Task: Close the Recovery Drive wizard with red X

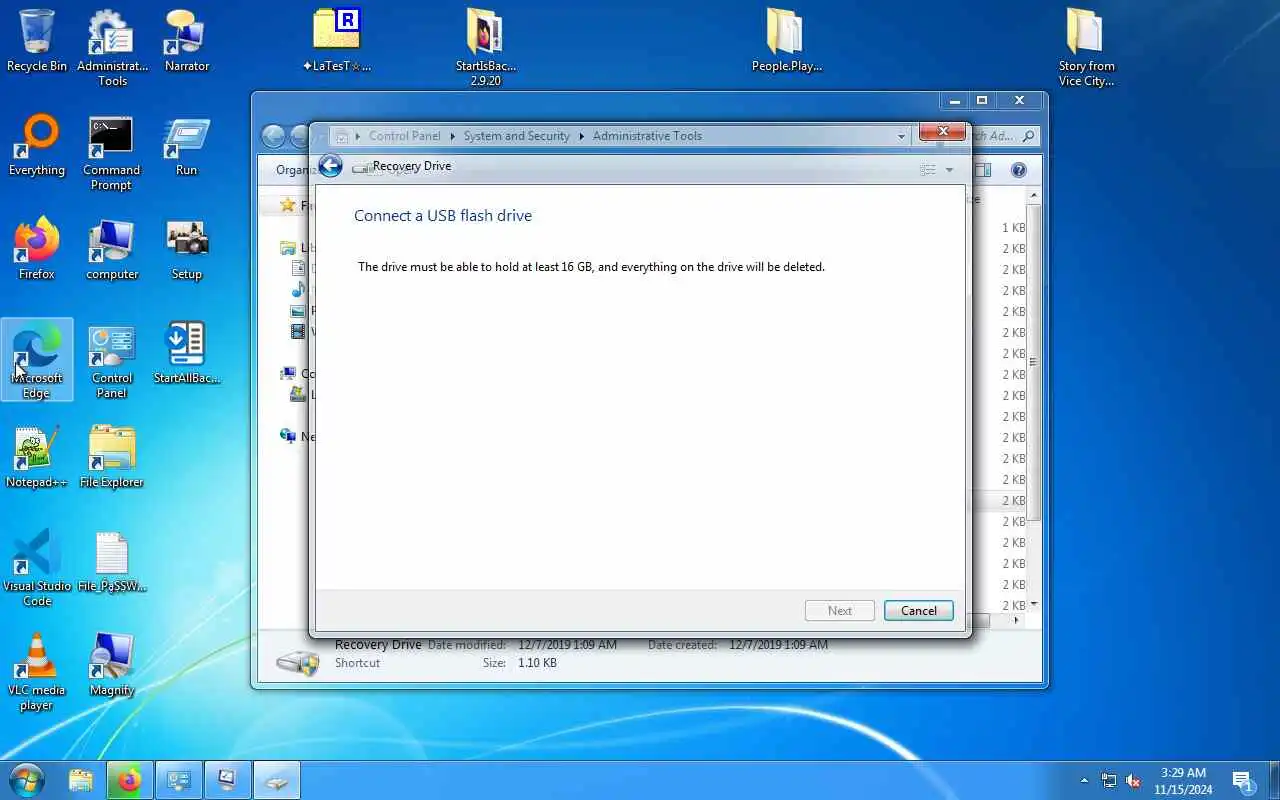Action: (942, 131)
